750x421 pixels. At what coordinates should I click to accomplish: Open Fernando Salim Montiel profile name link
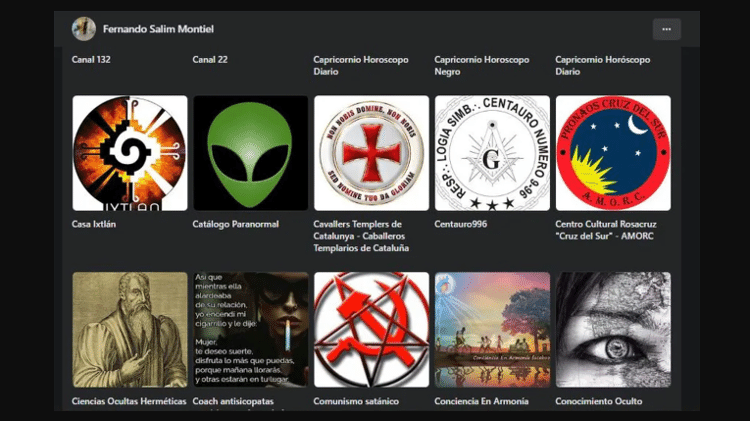coord(158,29)
